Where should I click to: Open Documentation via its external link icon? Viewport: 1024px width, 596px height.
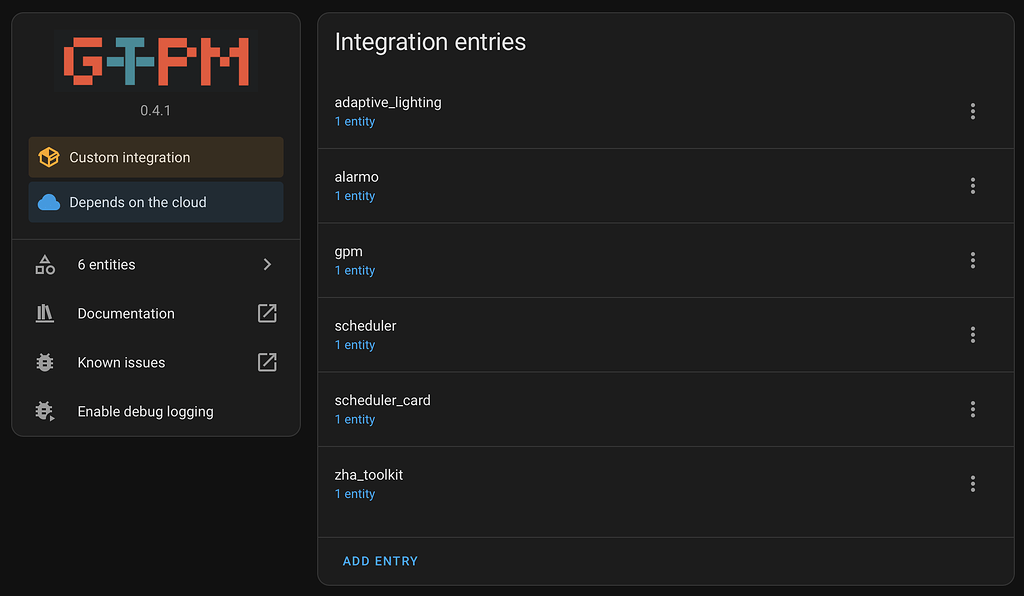[266, 313]
